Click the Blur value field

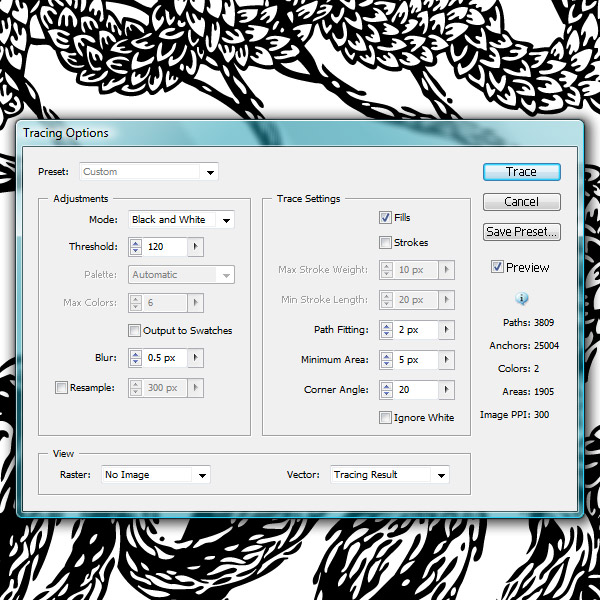[x=165, y=358]
